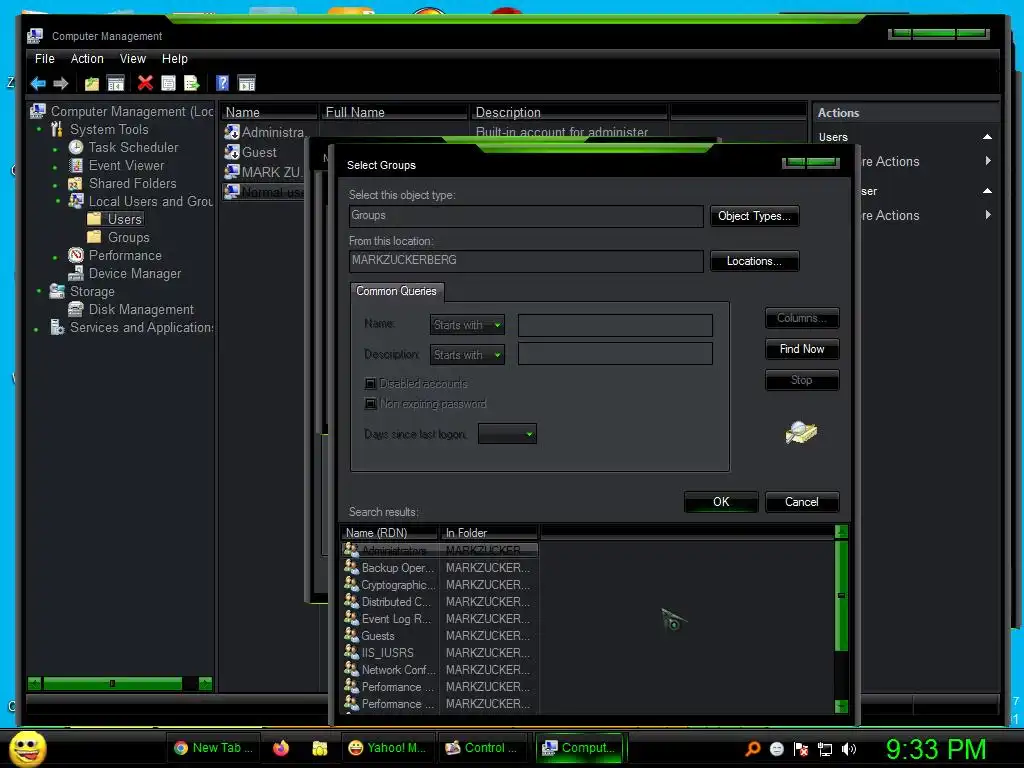This screenshot has height=768, width=1024.
Task: Select Event Log R... row in results
Action: 440,618
